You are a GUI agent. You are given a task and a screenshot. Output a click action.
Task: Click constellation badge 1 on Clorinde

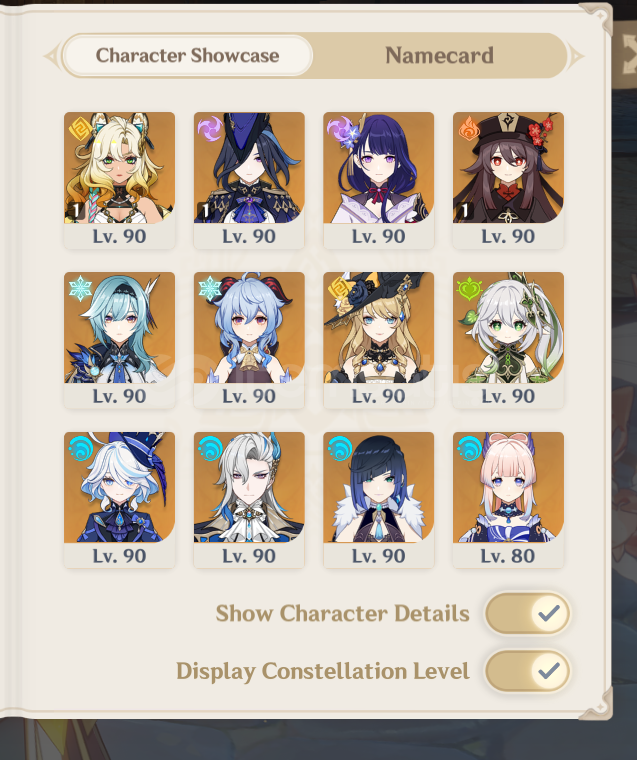(x=205, y=210)
